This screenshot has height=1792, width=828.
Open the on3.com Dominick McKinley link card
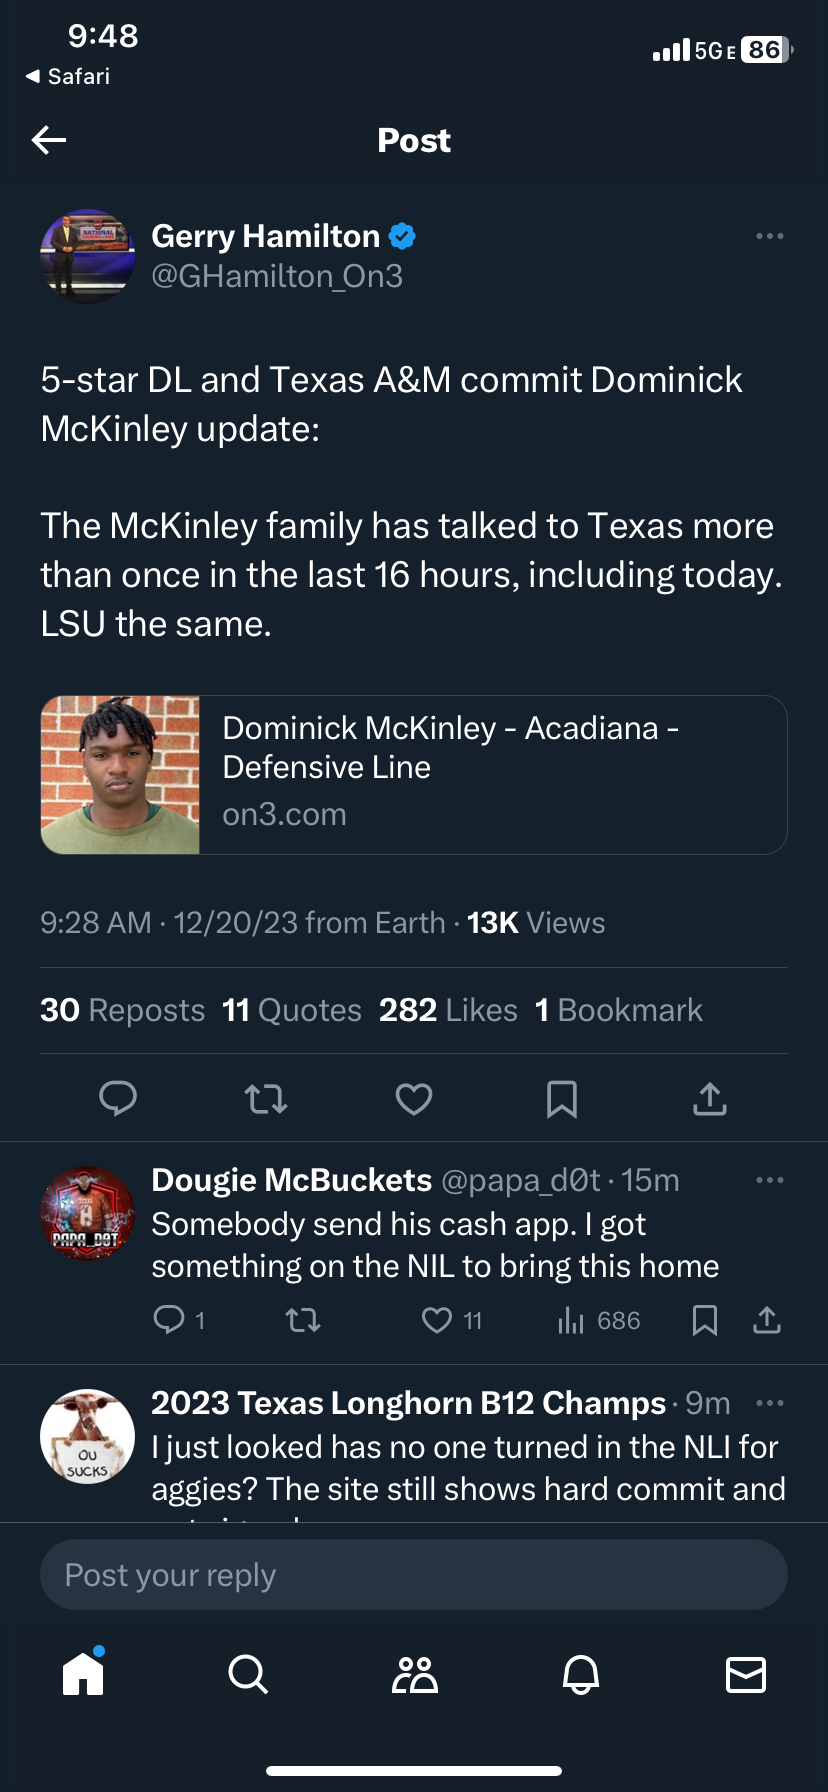click(414, 775)
